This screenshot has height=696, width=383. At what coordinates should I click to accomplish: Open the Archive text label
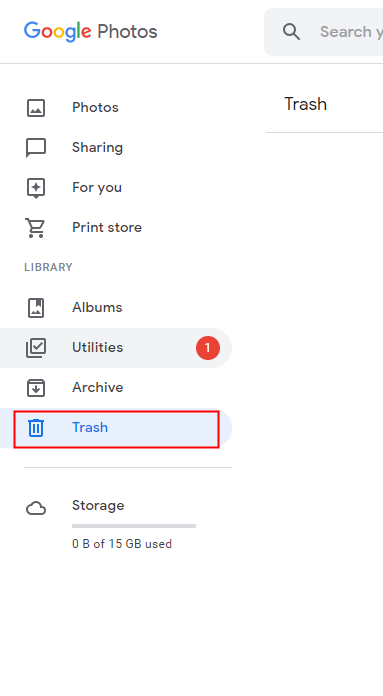[98, 387]
